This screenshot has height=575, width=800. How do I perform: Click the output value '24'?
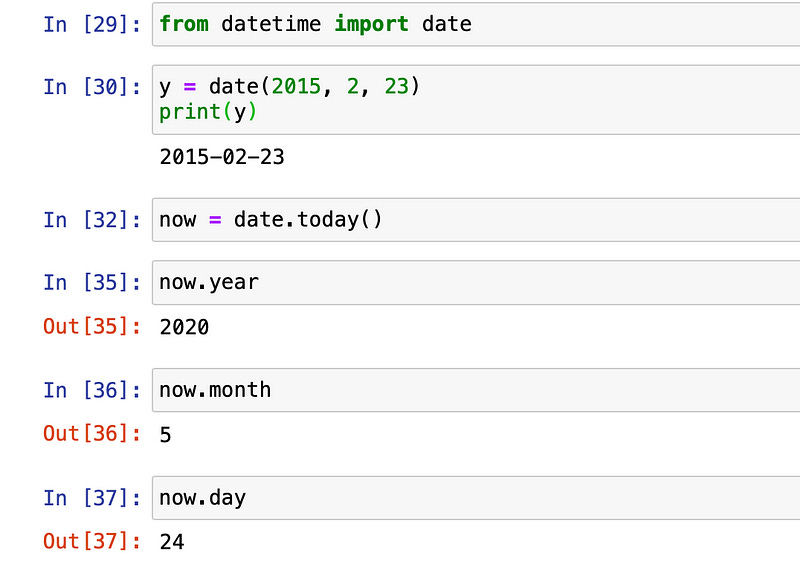[x=172, y=542]
